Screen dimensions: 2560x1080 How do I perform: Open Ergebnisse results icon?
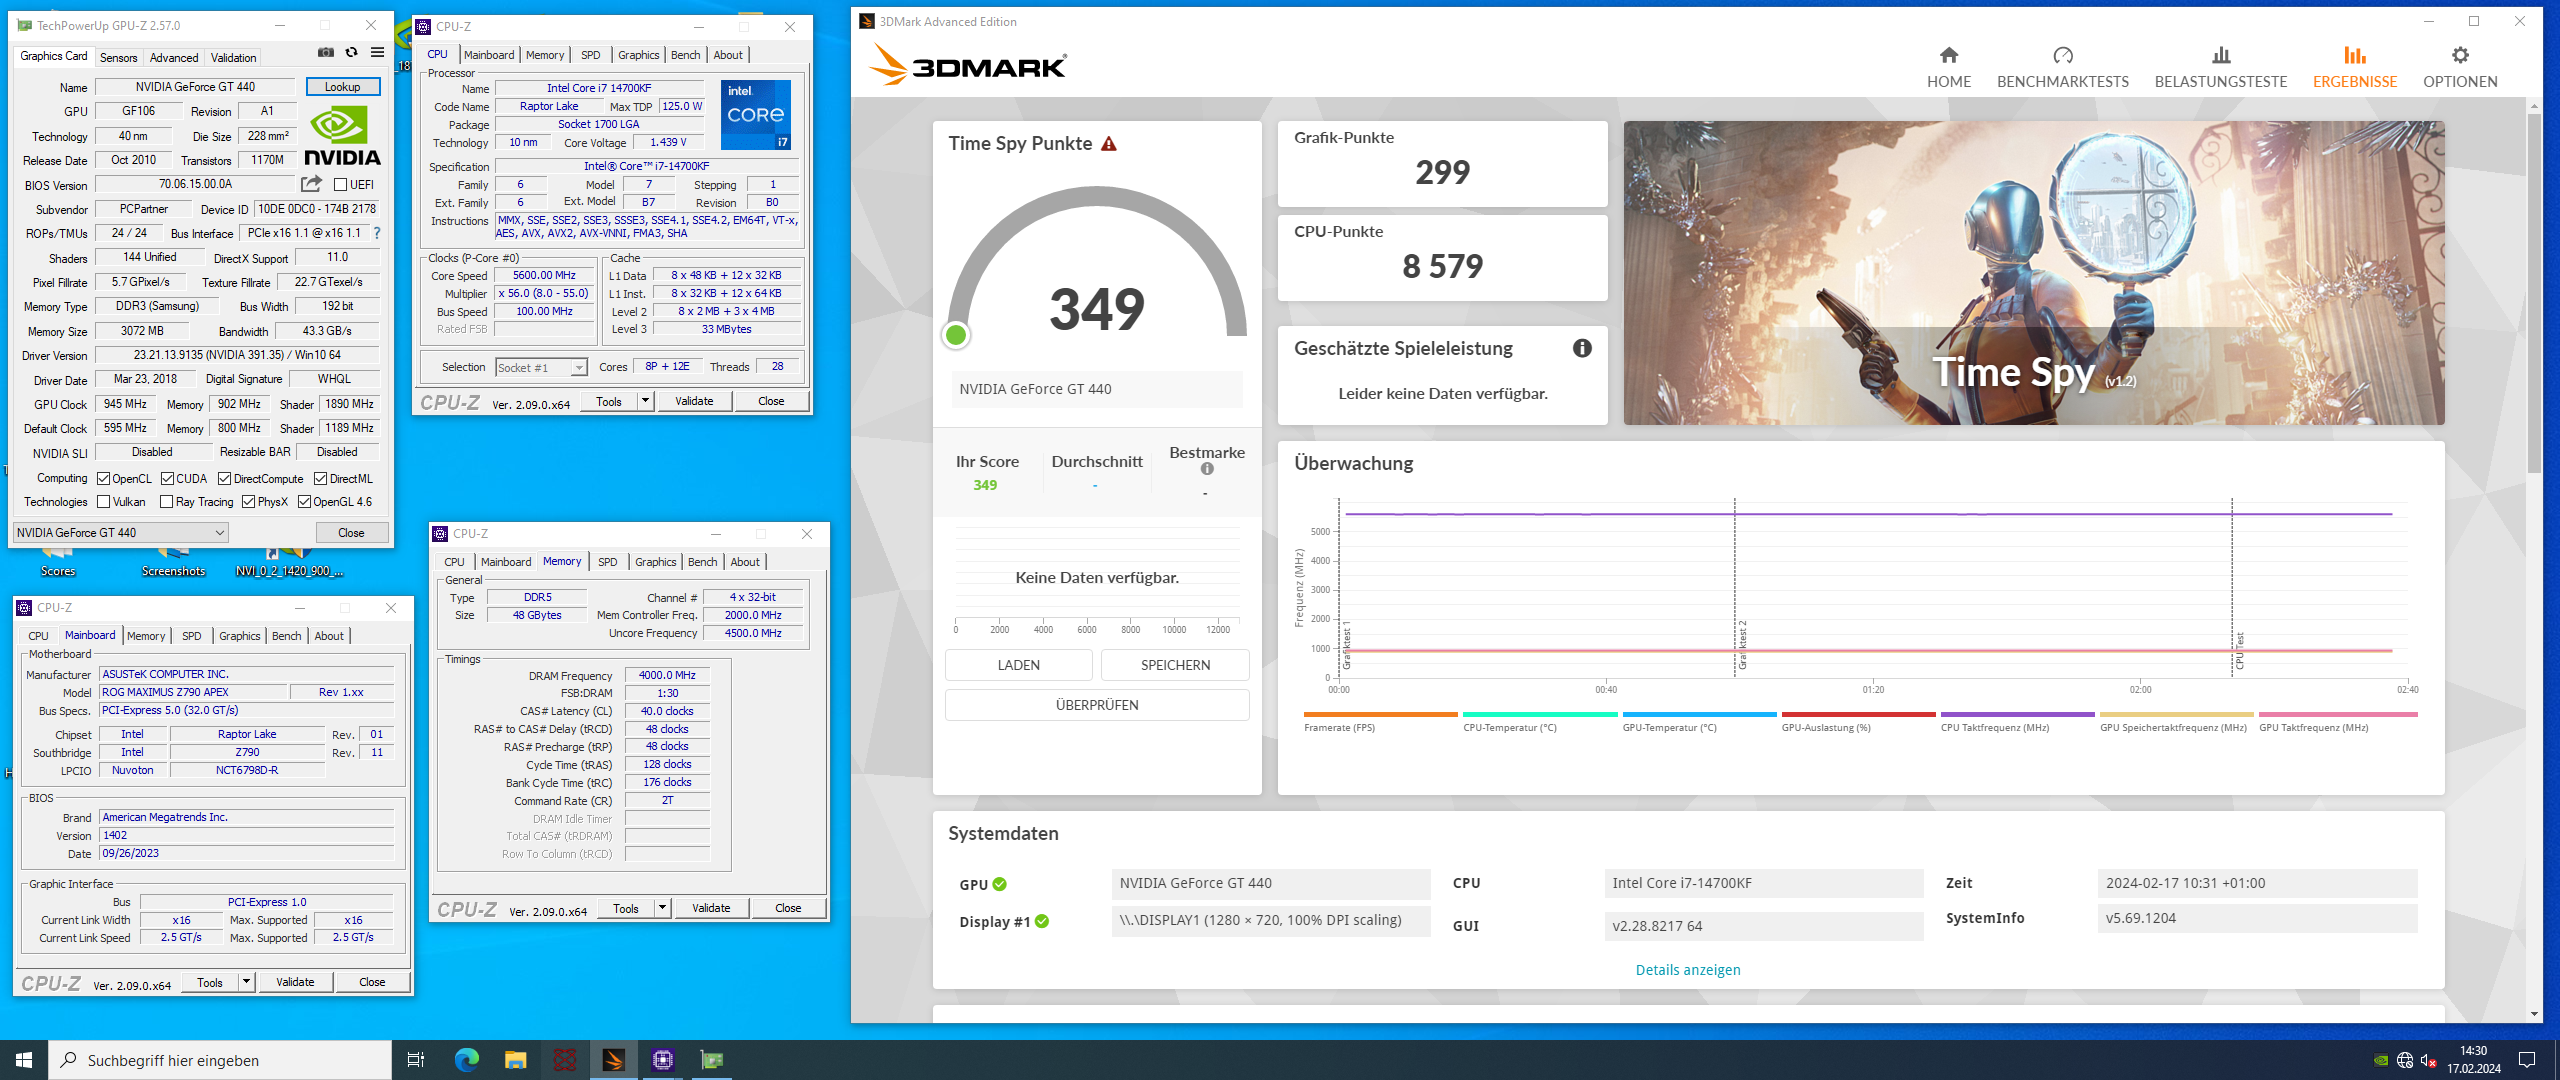click(2354, 55)
